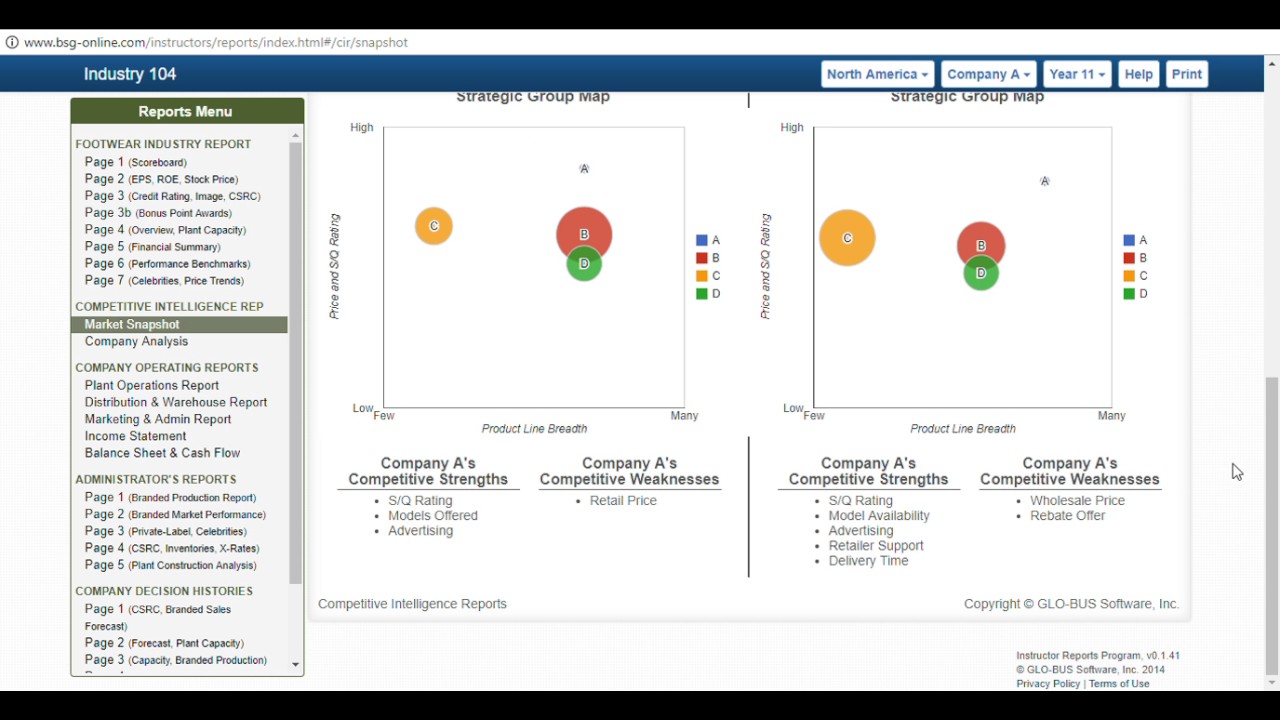Open the Company A selector dropdown
The height and width of the screenshot is (720, 1280).
coord(988,74)
